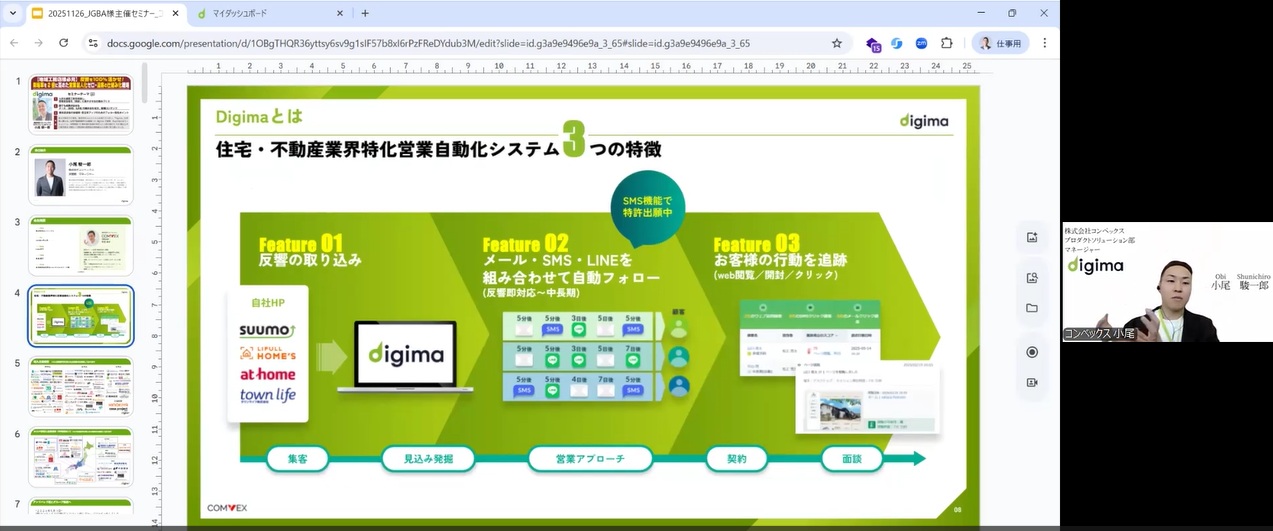Click the Zoom extension icon in toolbar
Image resolution: width=1273 pixels, height=531 pixels.
pyautogui.click(x=921, y=43)
